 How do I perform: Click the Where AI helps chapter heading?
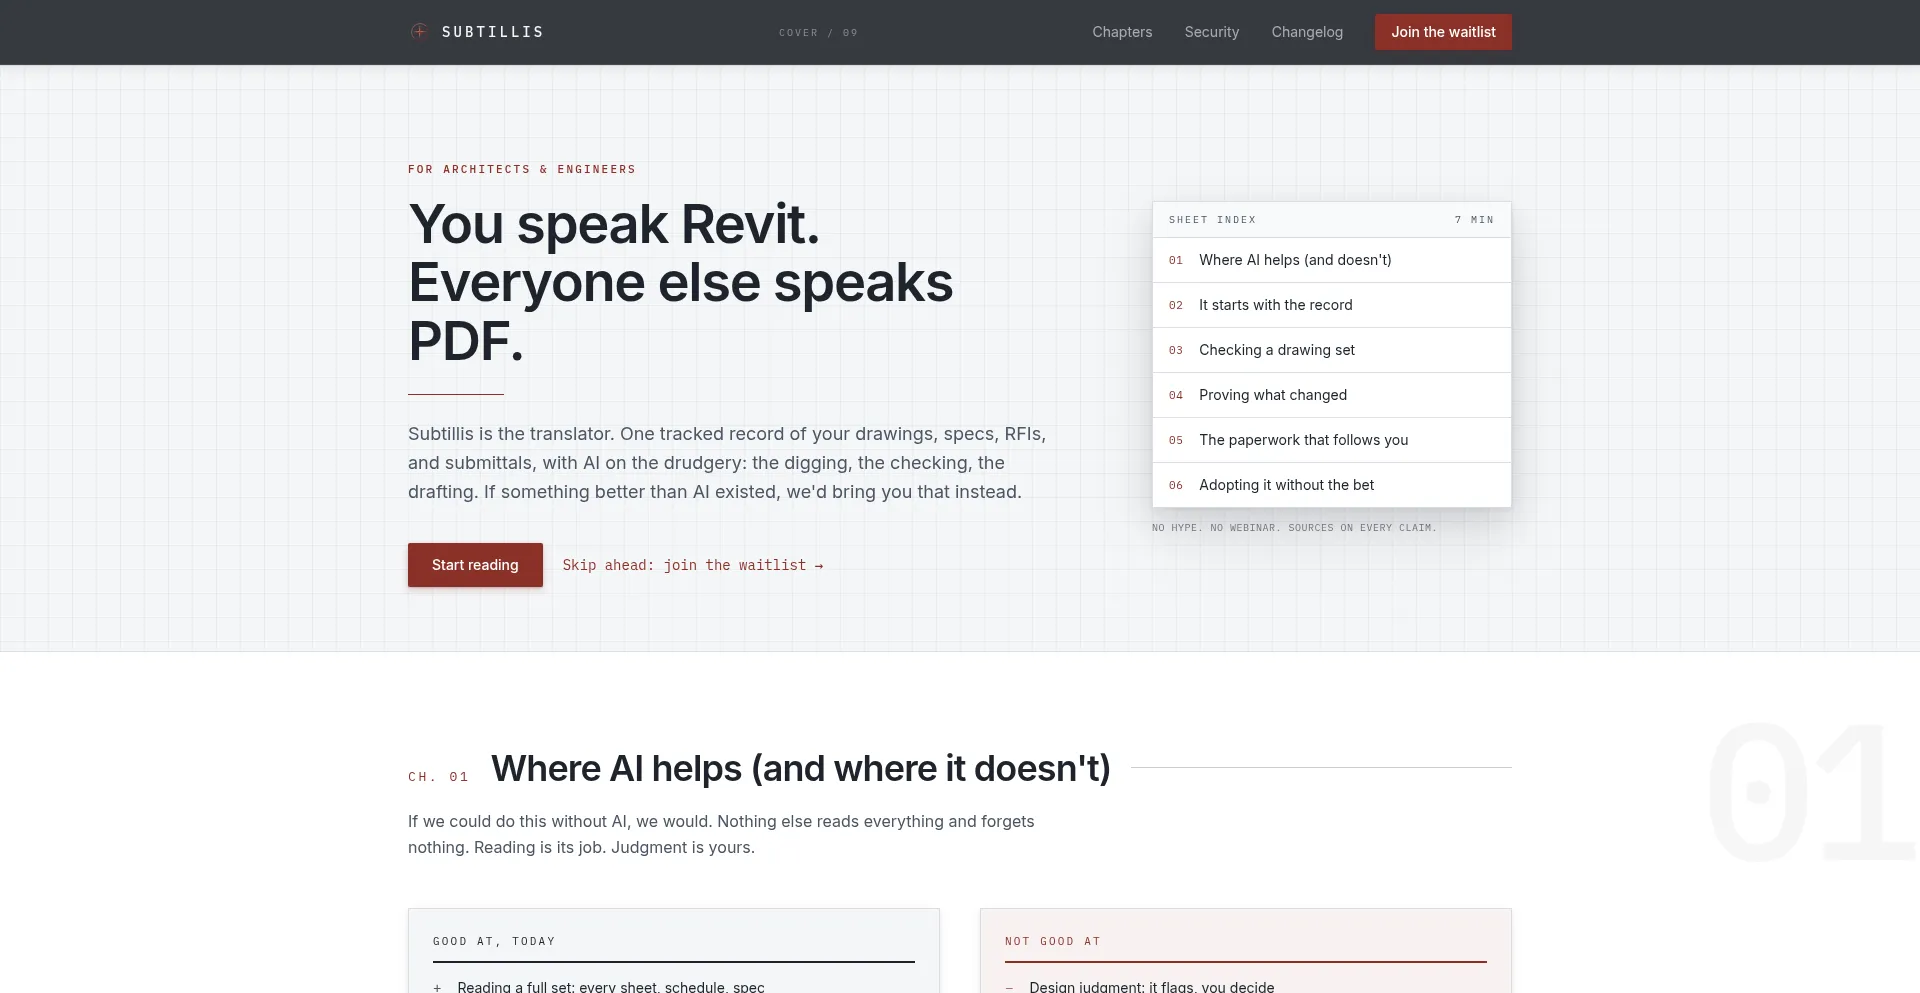click(x=801, y=768)
